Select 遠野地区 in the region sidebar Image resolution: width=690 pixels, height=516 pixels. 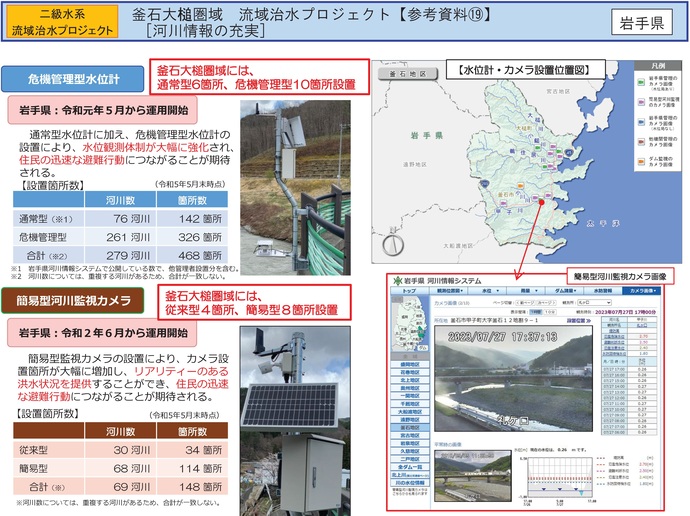[x=409, y=420]
